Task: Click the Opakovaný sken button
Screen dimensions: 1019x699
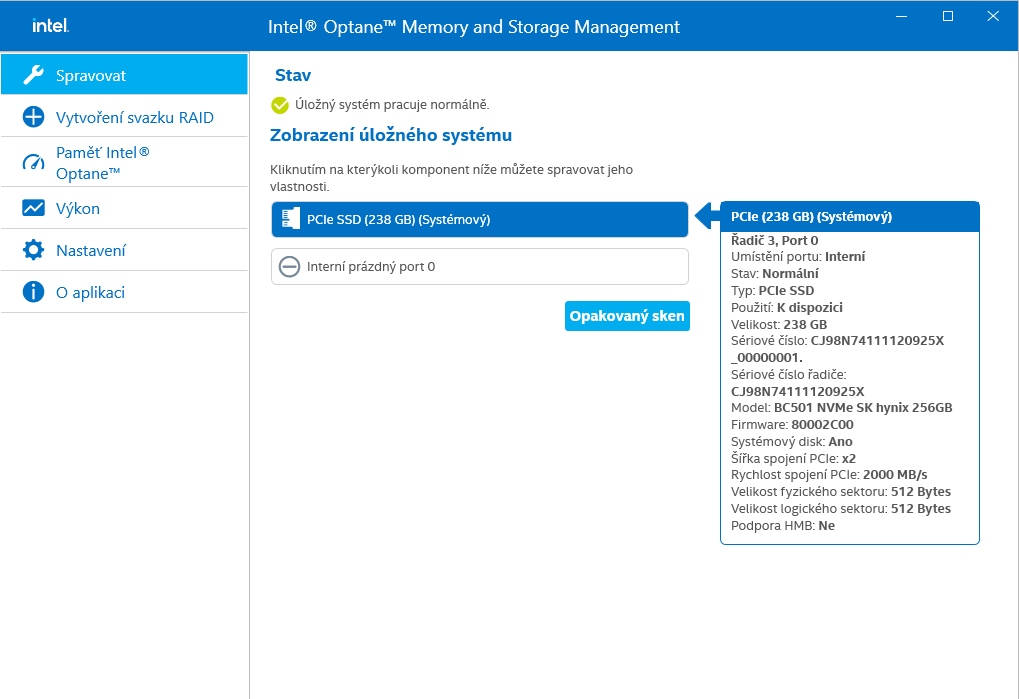Action: tap(627, 316)
